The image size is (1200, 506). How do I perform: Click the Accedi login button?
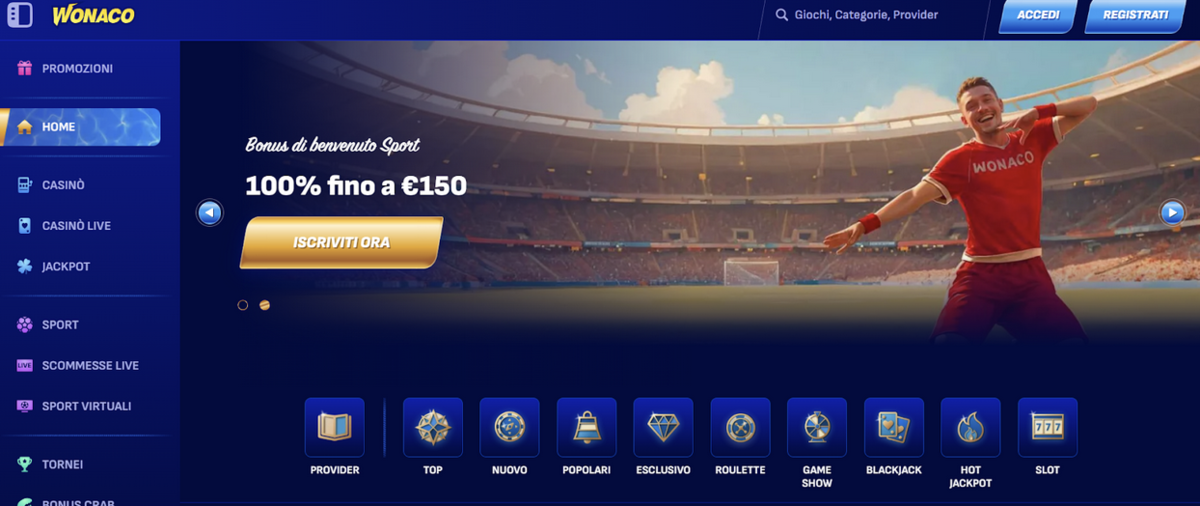1038,16
